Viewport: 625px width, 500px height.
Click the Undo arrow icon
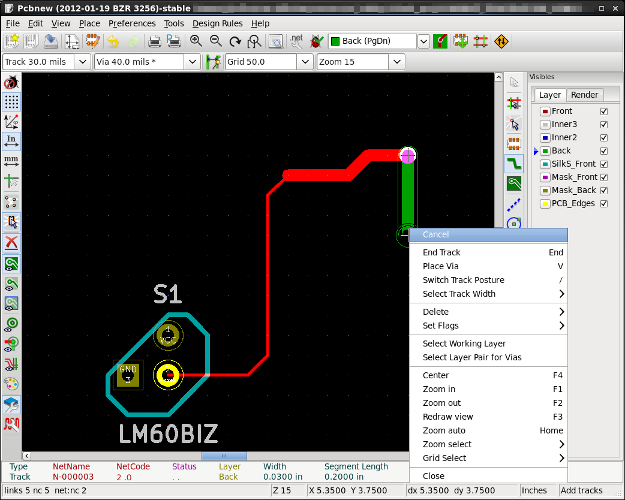[x=113, y=41]
